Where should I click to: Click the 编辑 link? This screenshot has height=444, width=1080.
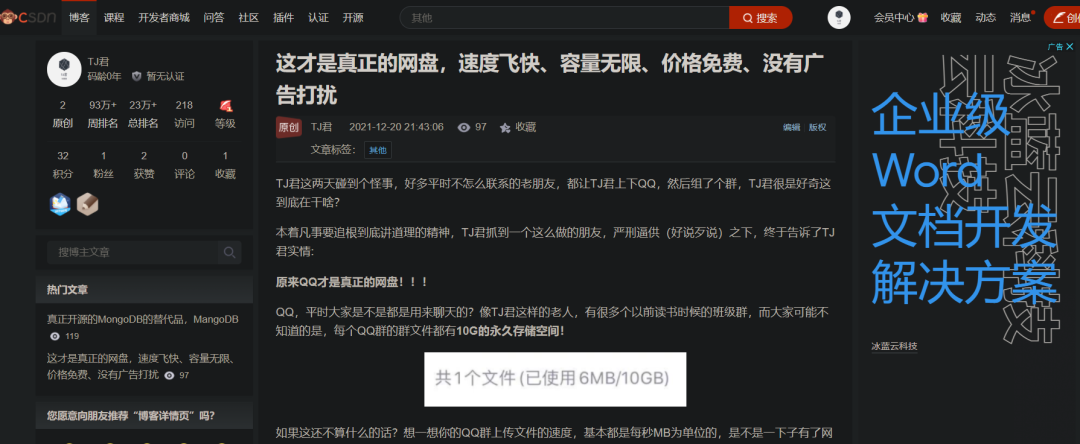click(791, 127)
